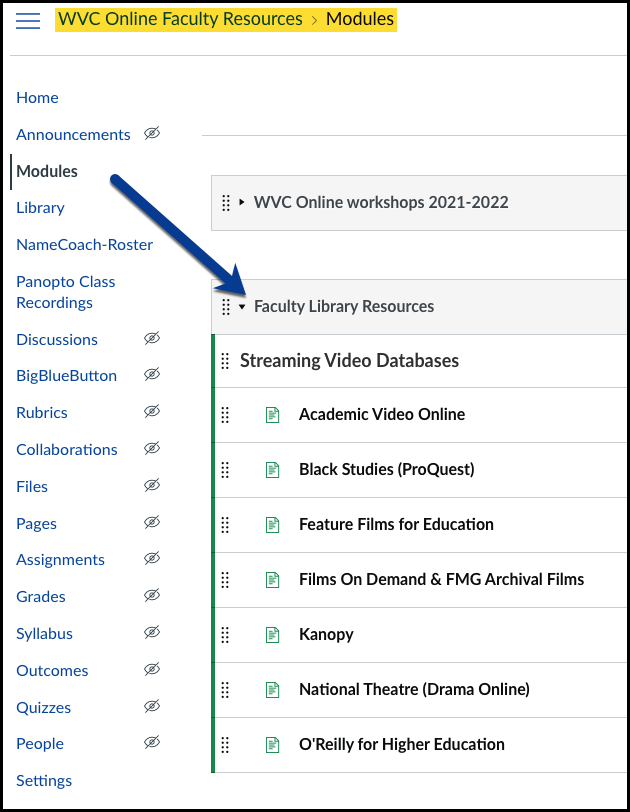Open Films On Demand & FMG Archival Films

coord(442,579)
